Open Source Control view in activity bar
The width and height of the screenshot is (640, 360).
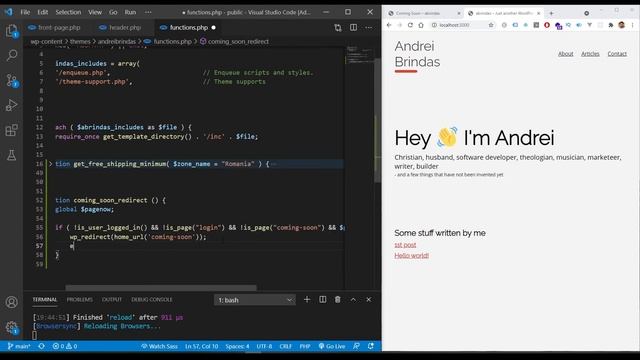[x=11, y=80]
